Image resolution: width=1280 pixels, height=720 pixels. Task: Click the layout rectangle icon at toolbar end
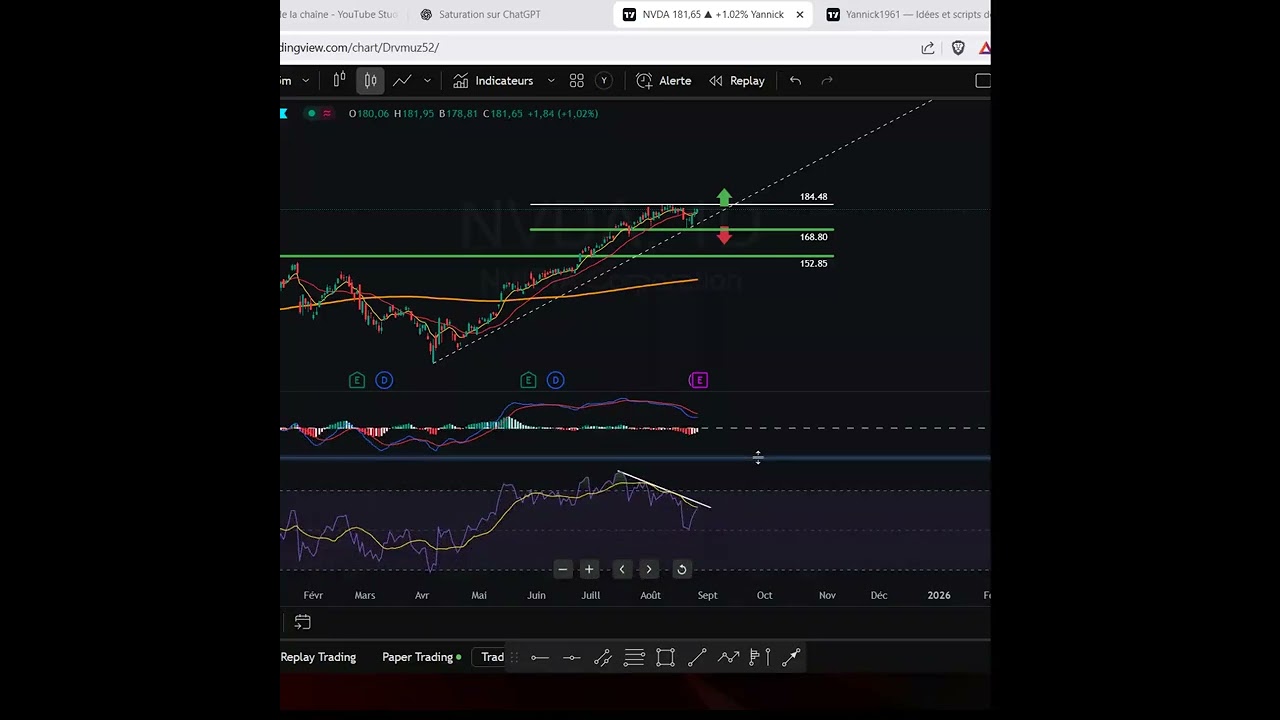pos(983,81)
